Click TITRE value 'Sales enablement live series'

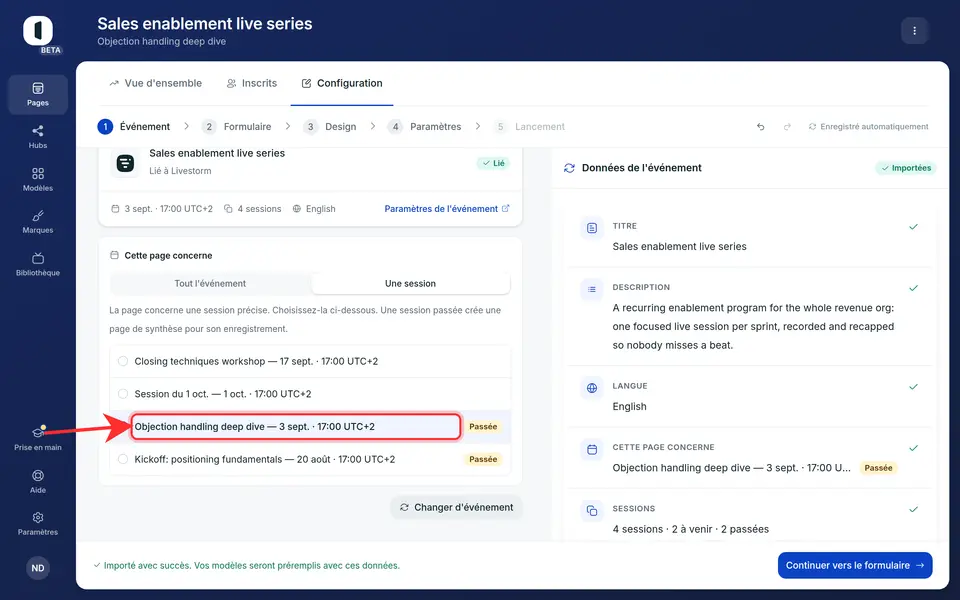[x=680, y=247]
